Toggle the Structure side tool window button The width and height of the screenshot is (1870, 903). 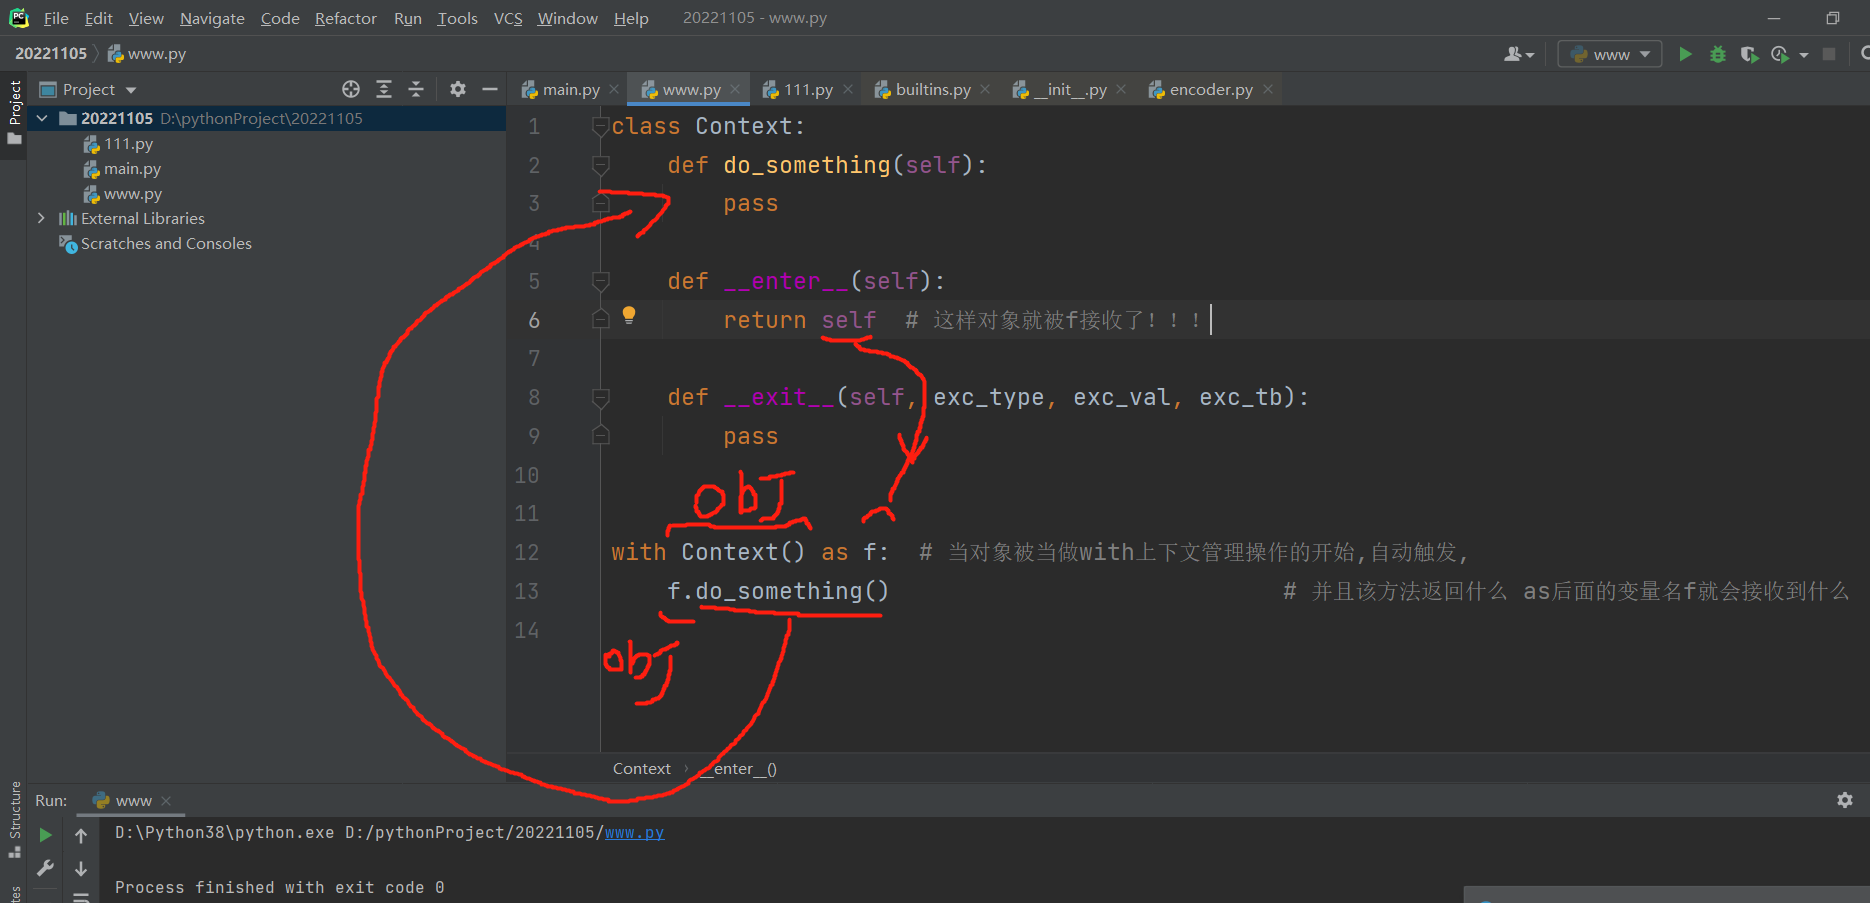(x=14, y=820)
